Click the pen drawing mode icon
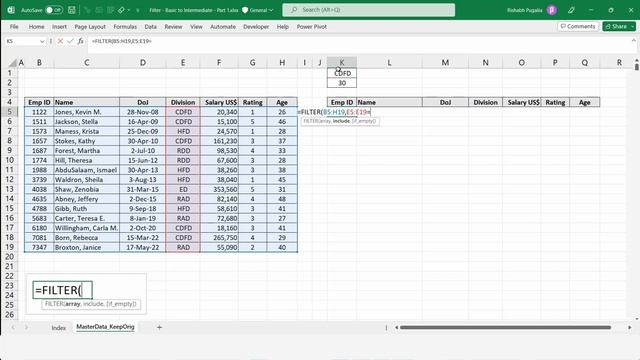The height and width of the screenshot is (360, 640). pos(571,10)
